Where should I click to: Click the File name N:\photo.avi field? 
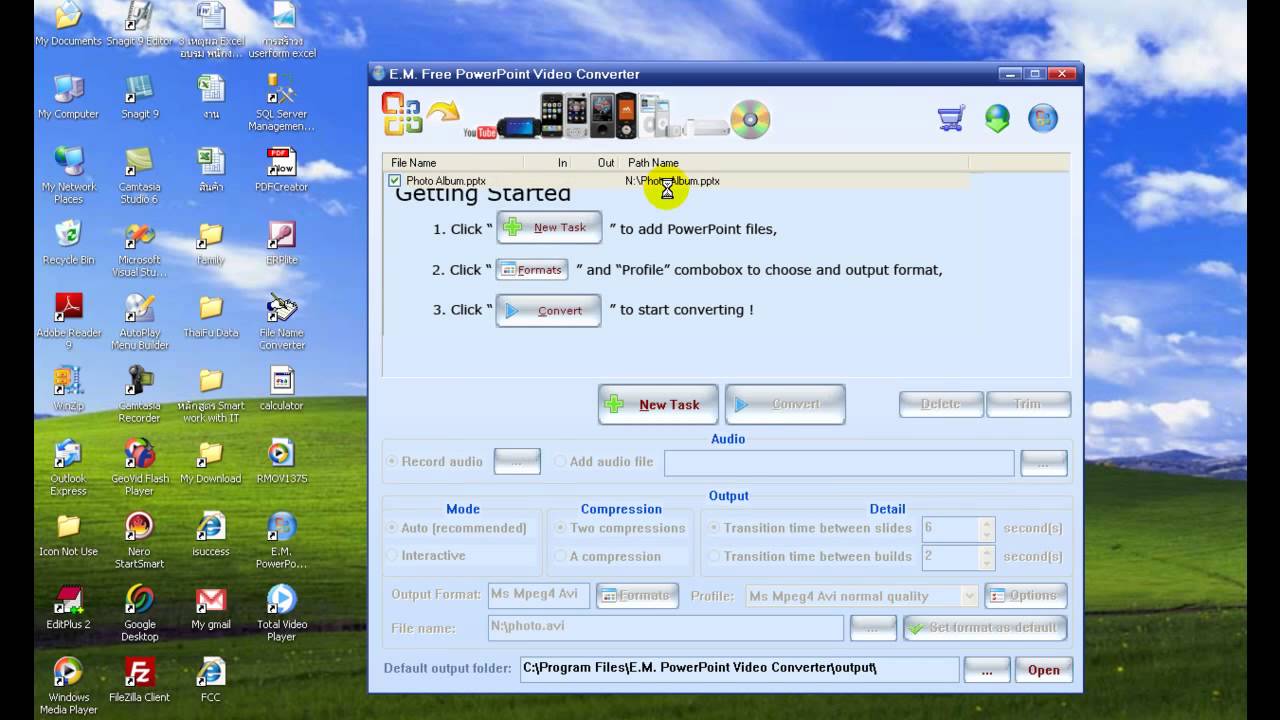(665, 628)
